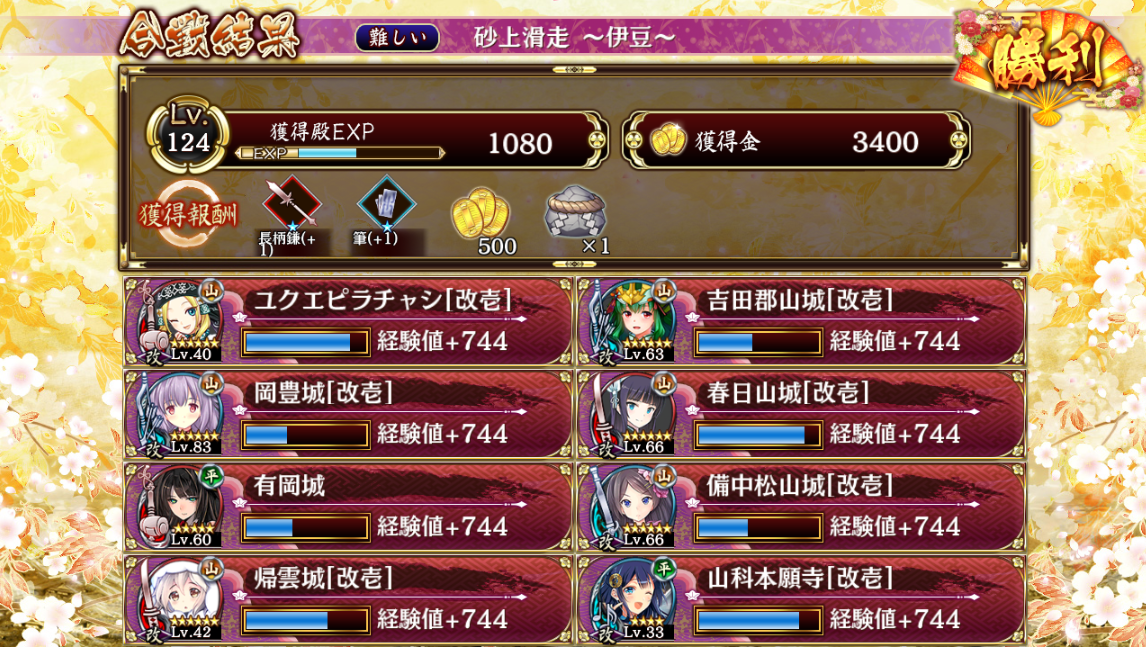Click the 獲得金 coin icon
The image size is (1146, 648).
[x=668, y=140]
